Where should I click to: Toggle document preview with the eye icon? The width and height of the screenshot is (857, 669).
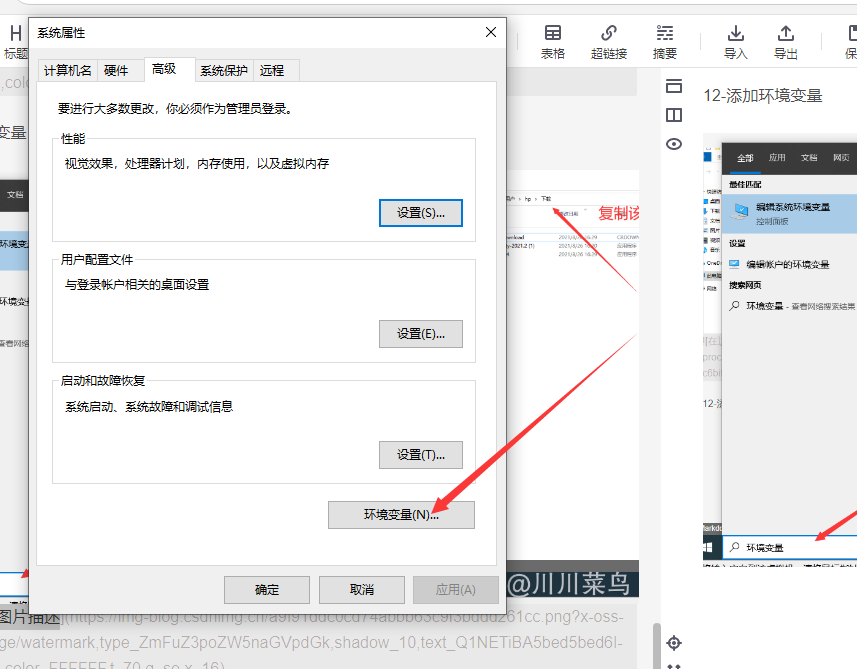[673, 145]
